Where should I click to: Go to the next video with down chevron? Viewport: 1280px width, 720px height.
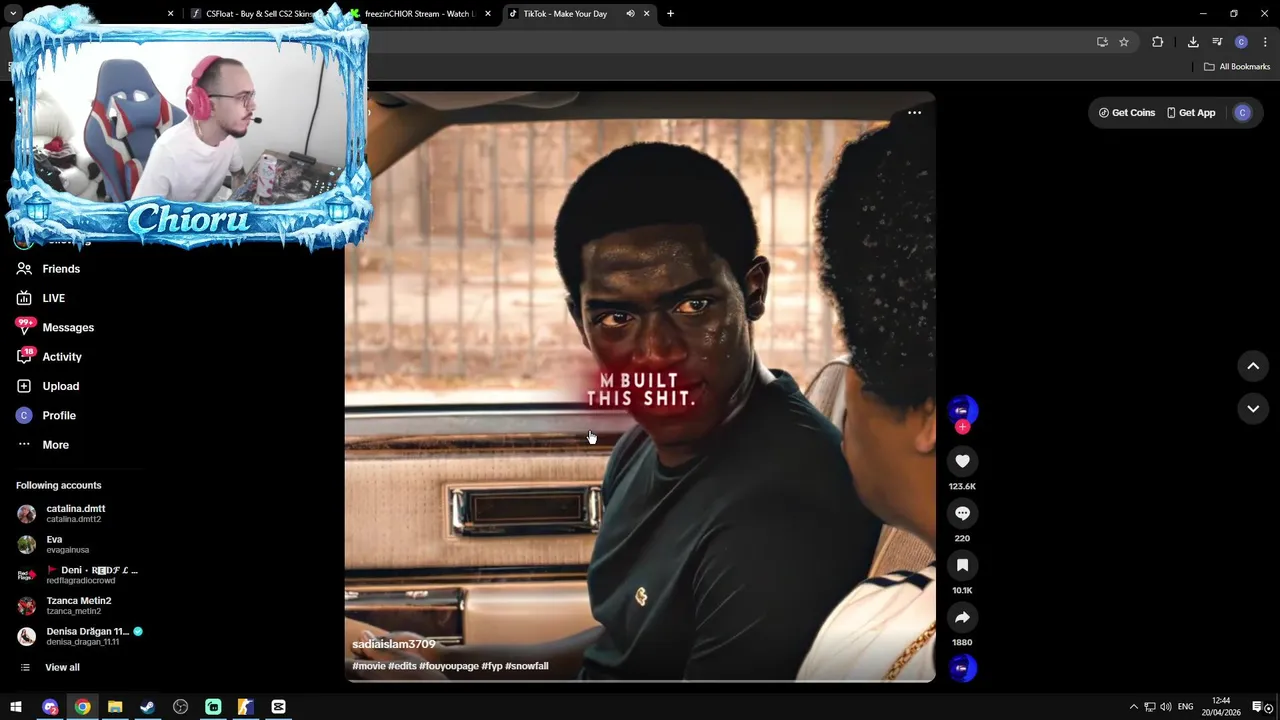(1253, 408)
